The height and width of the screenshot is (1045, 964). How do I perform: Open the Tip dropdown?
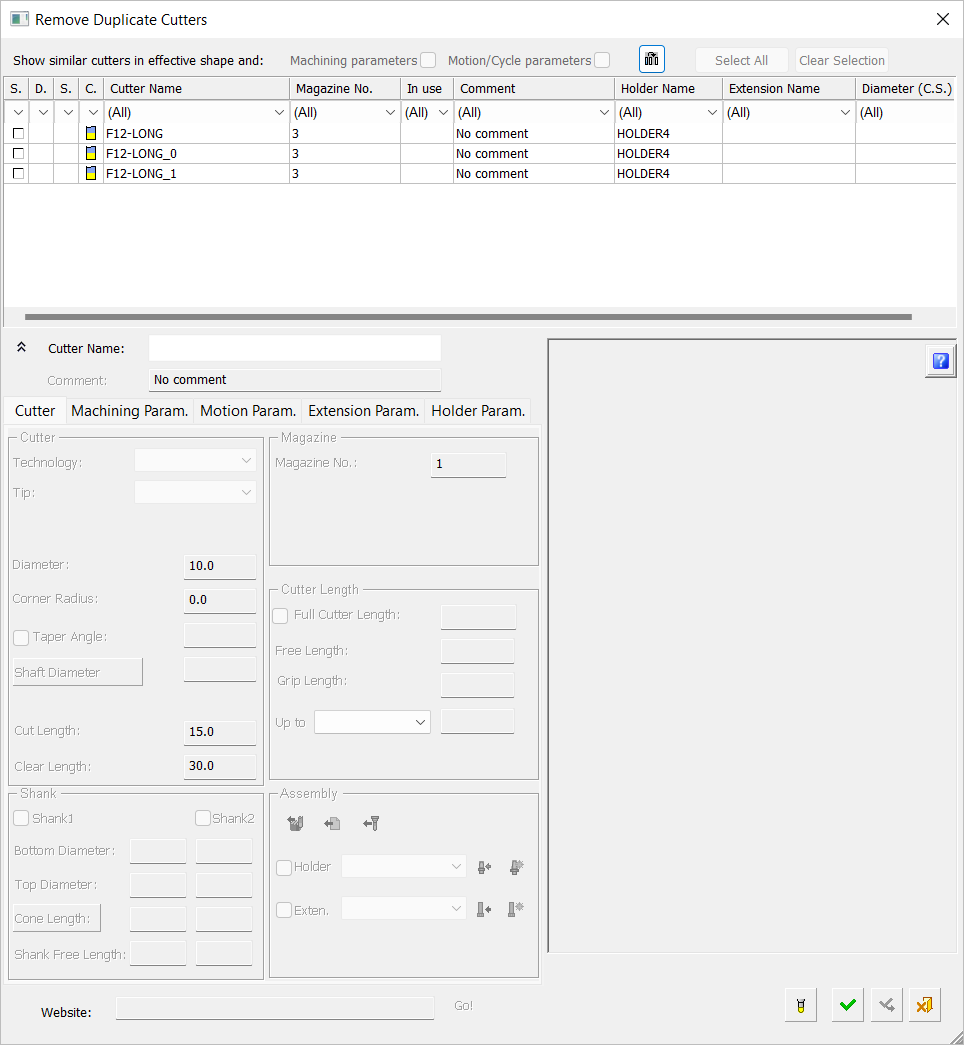[195, 493]
